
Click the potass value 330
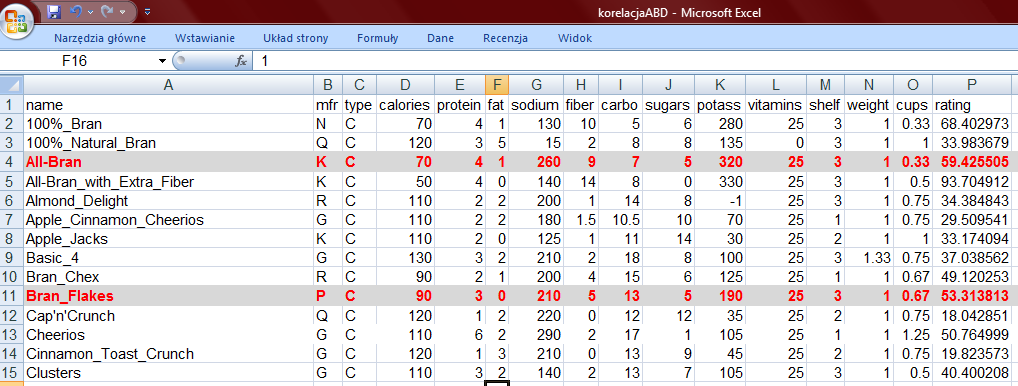coord(719,181)
